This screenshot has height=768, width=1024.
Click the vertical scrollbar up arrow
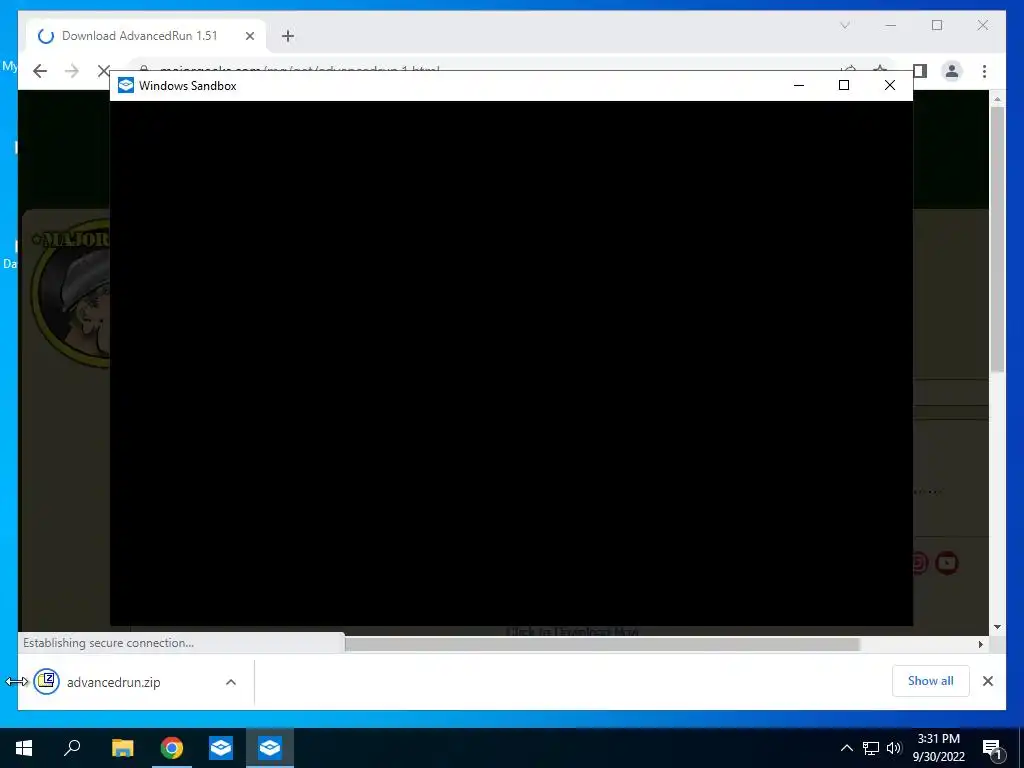[x=997, y=99]
